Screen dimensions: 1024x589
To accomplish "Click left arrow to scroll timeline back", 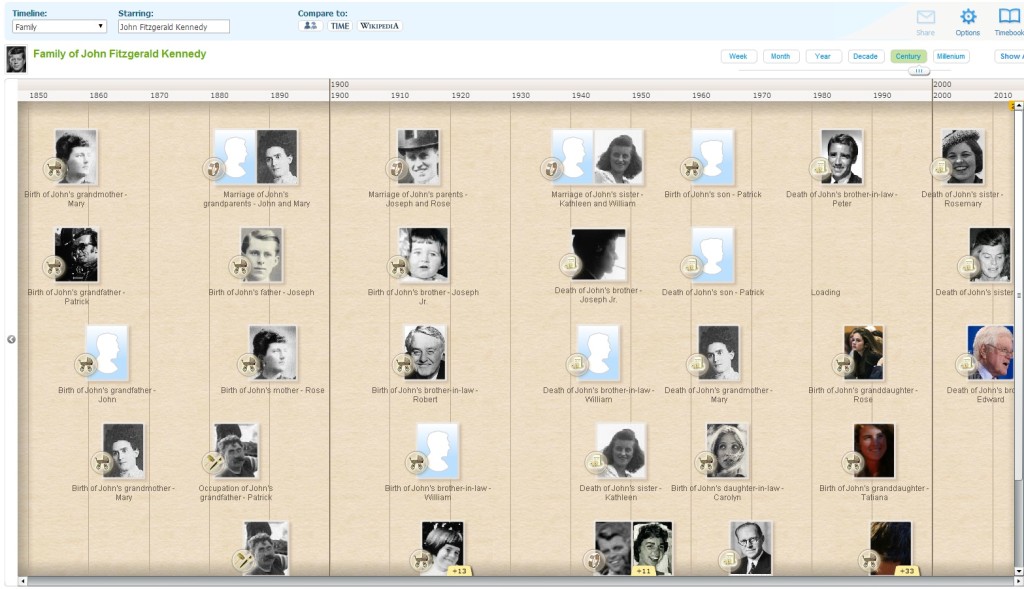I will (11, 339).
